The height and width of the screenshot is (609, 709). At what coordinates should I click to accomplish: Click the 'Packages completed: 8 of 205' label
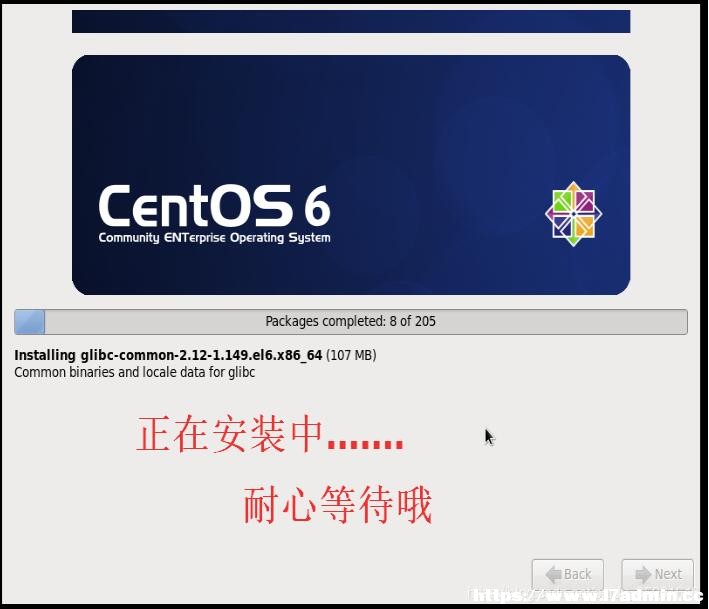pos(350,321)
